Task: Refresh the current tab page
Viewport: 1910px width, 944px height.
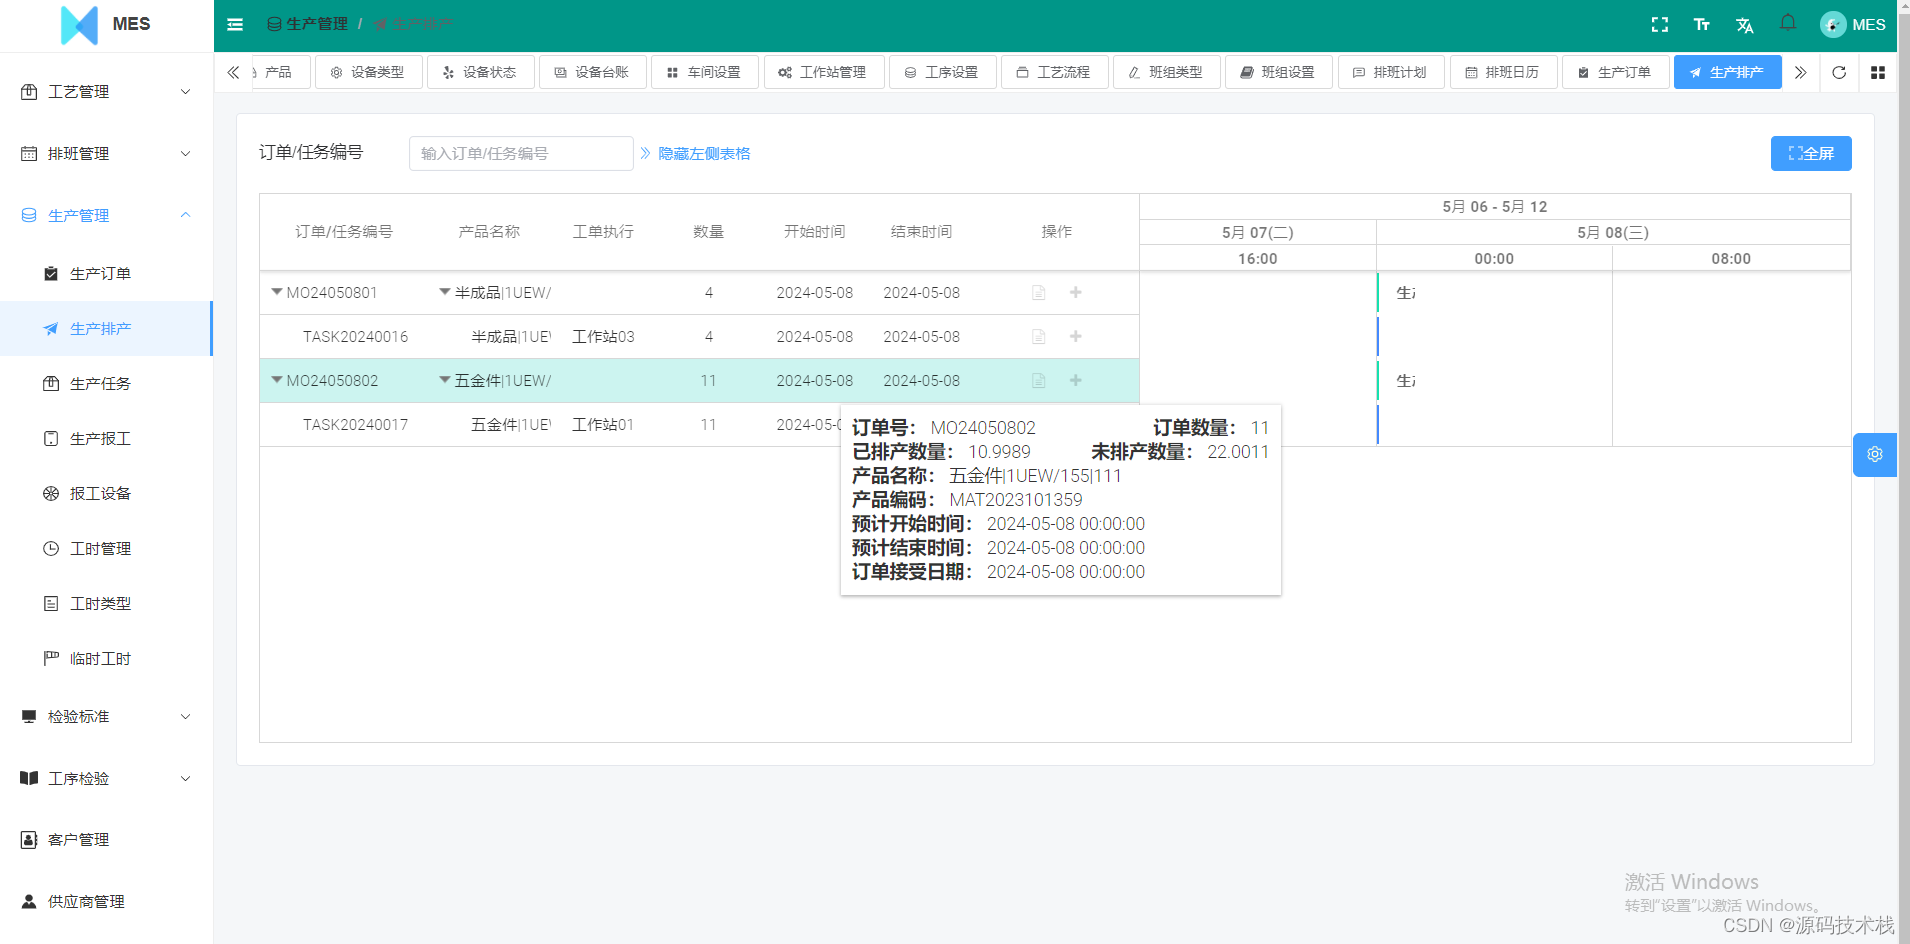Action: click(1839, 72)
